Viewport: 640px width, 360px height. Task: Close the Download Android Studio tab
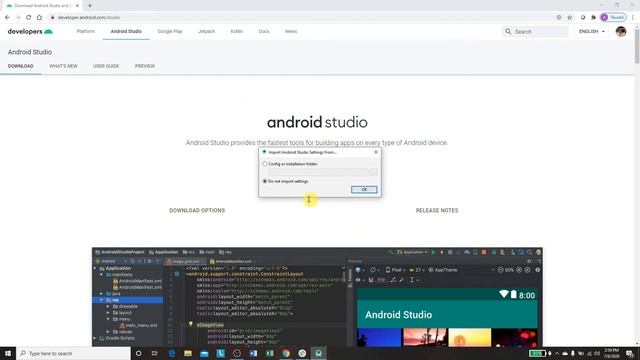77,6
